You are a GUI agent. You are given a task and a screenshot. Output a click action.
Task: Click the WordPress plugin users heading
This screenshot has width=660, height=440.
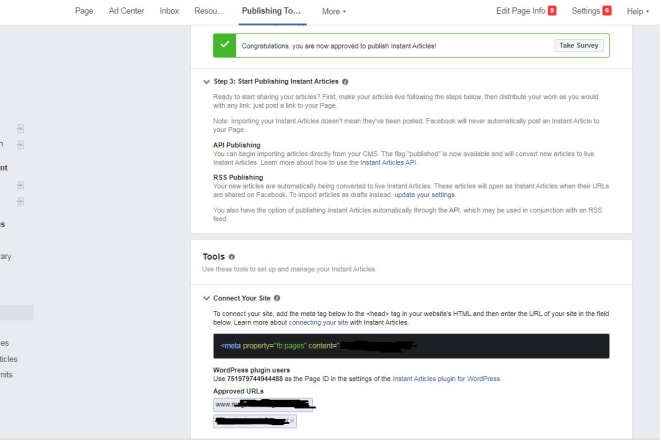(251, 370)
